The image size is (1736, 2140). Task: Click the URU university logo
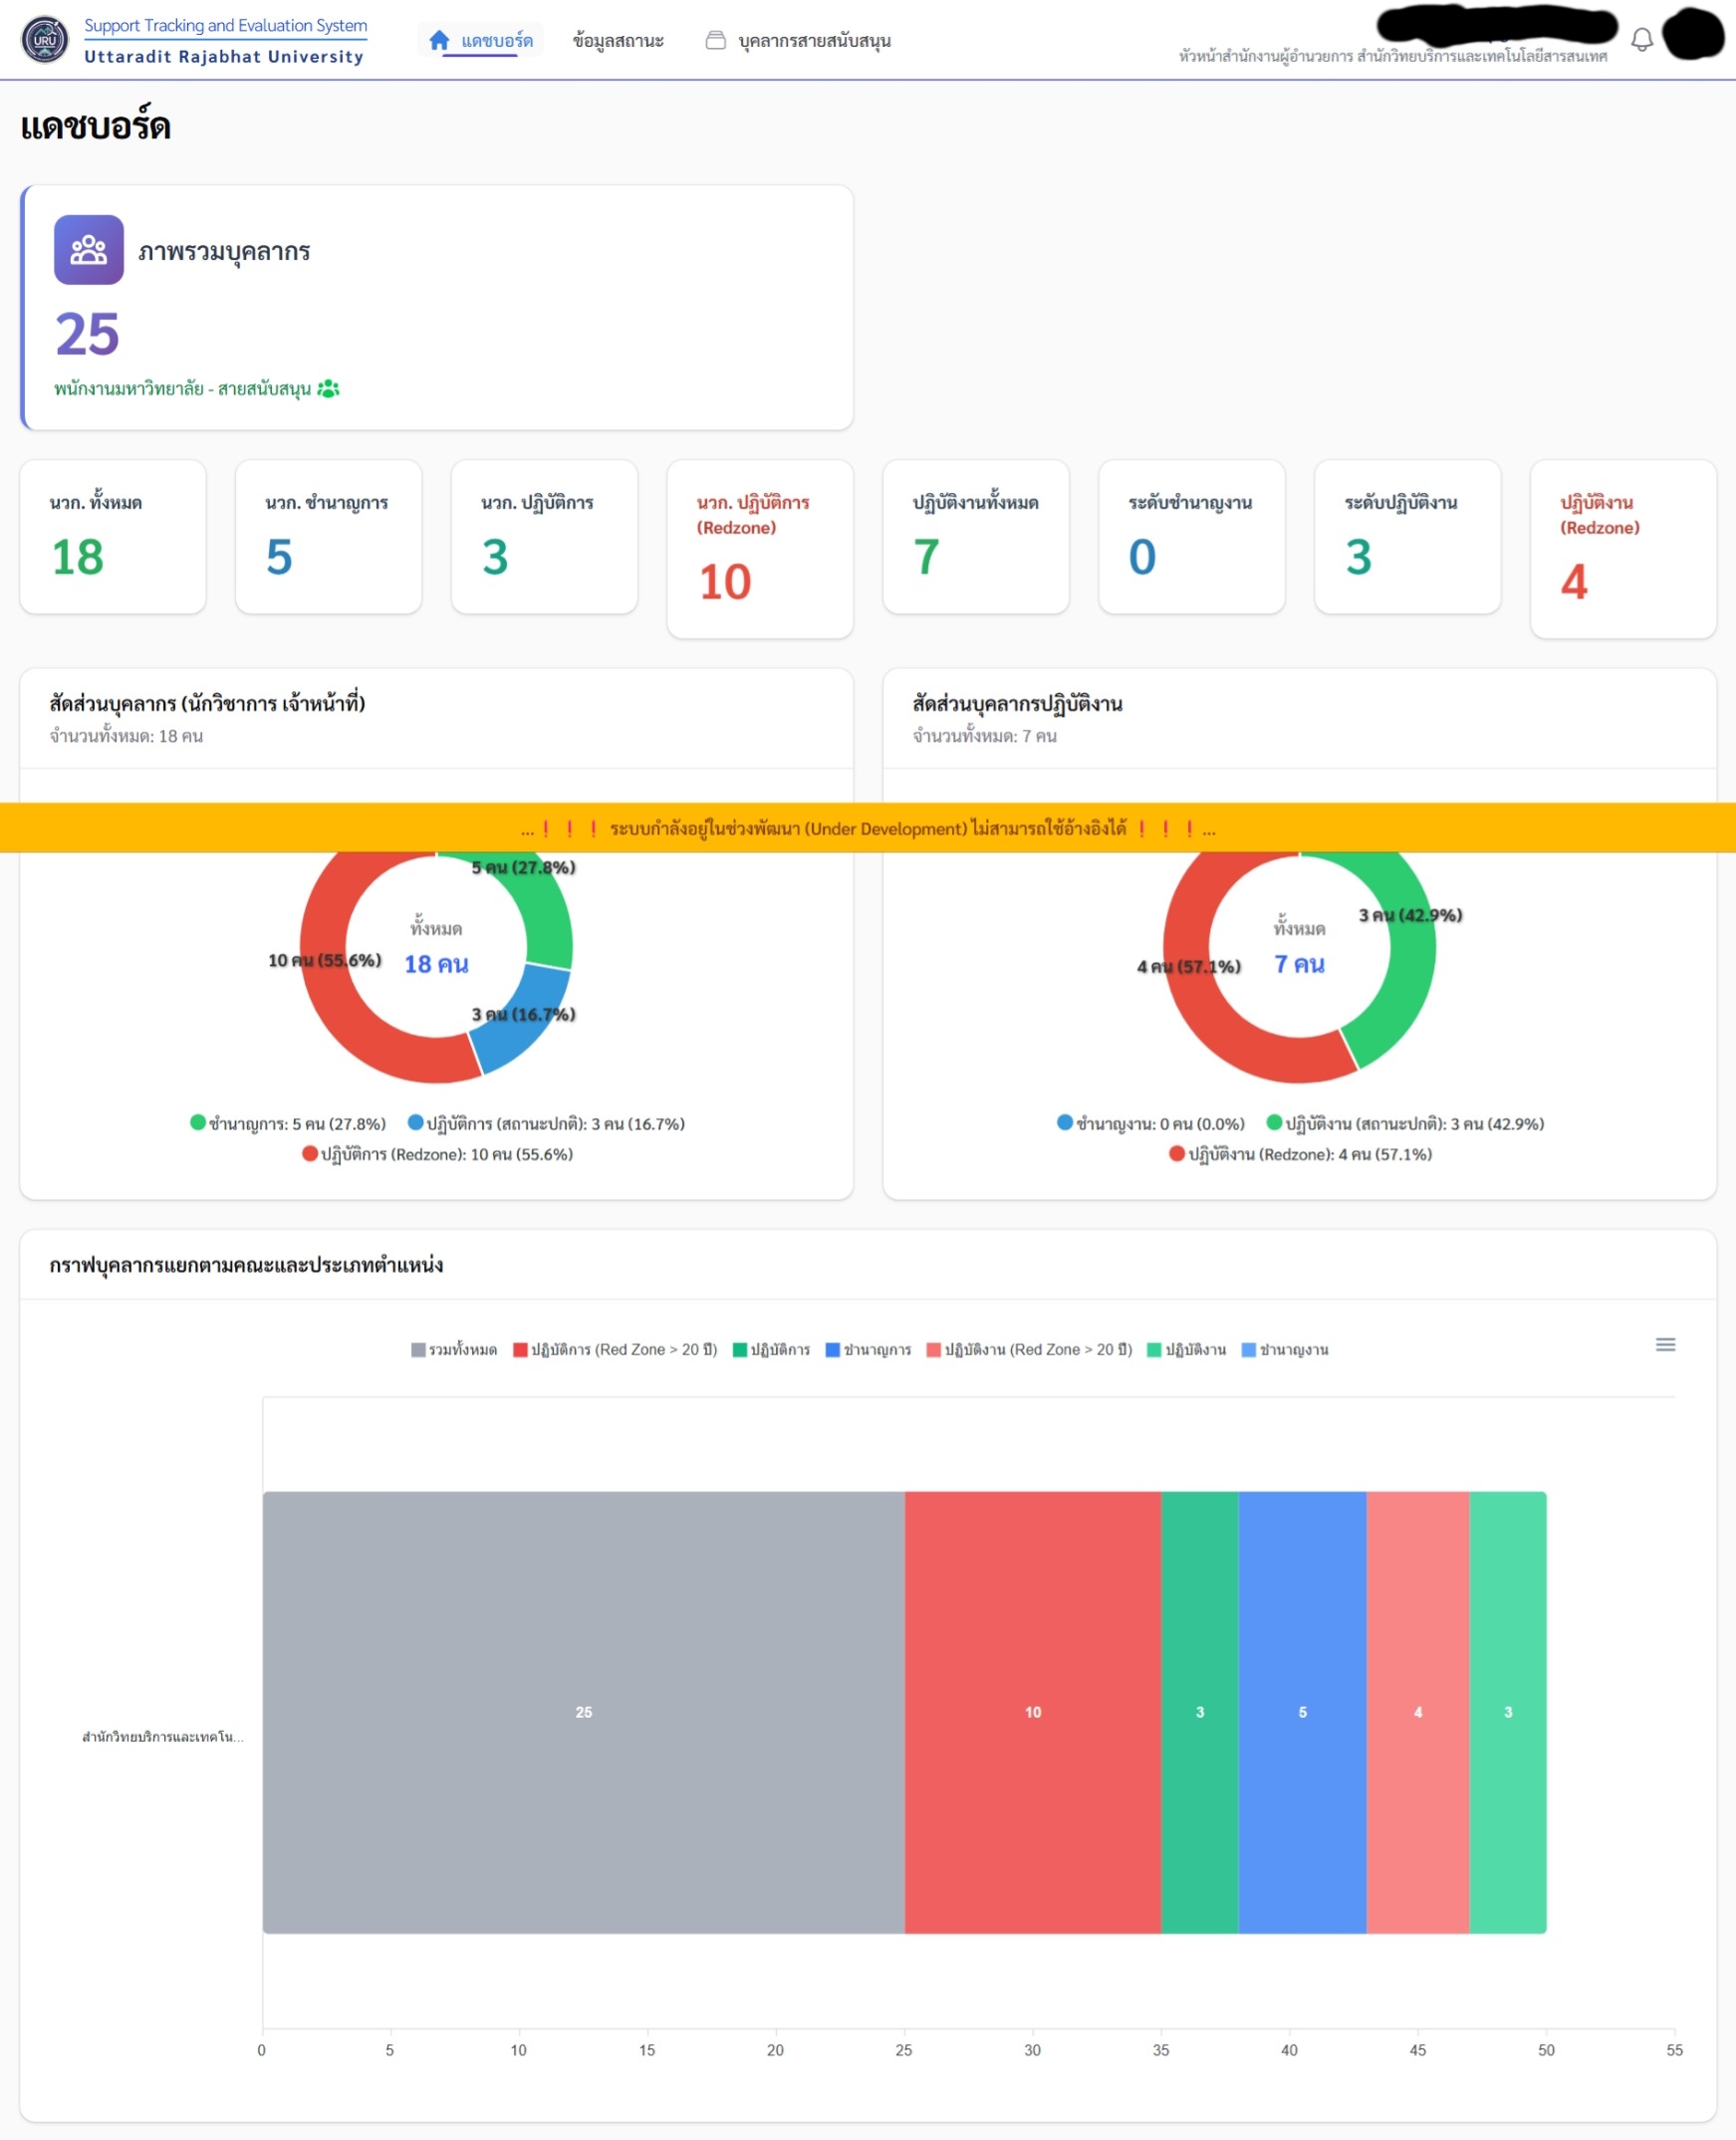(45, 40)
